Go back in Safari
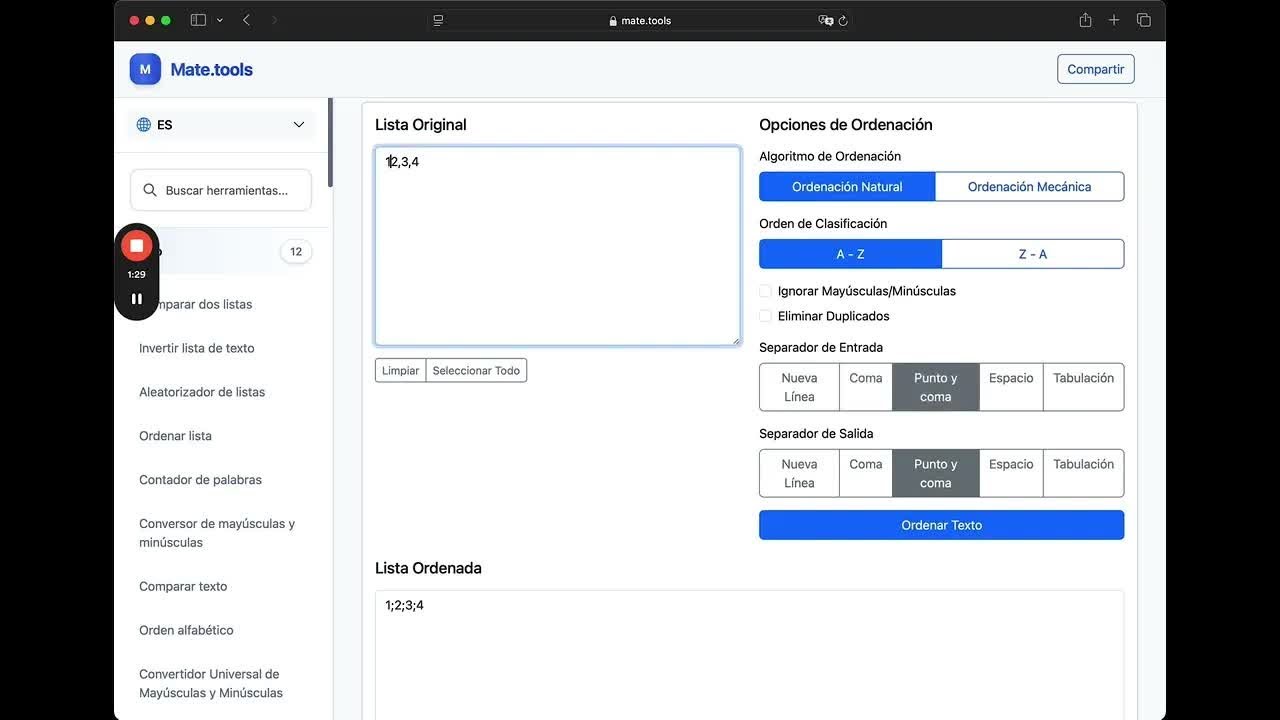 (x=246, y=20)
